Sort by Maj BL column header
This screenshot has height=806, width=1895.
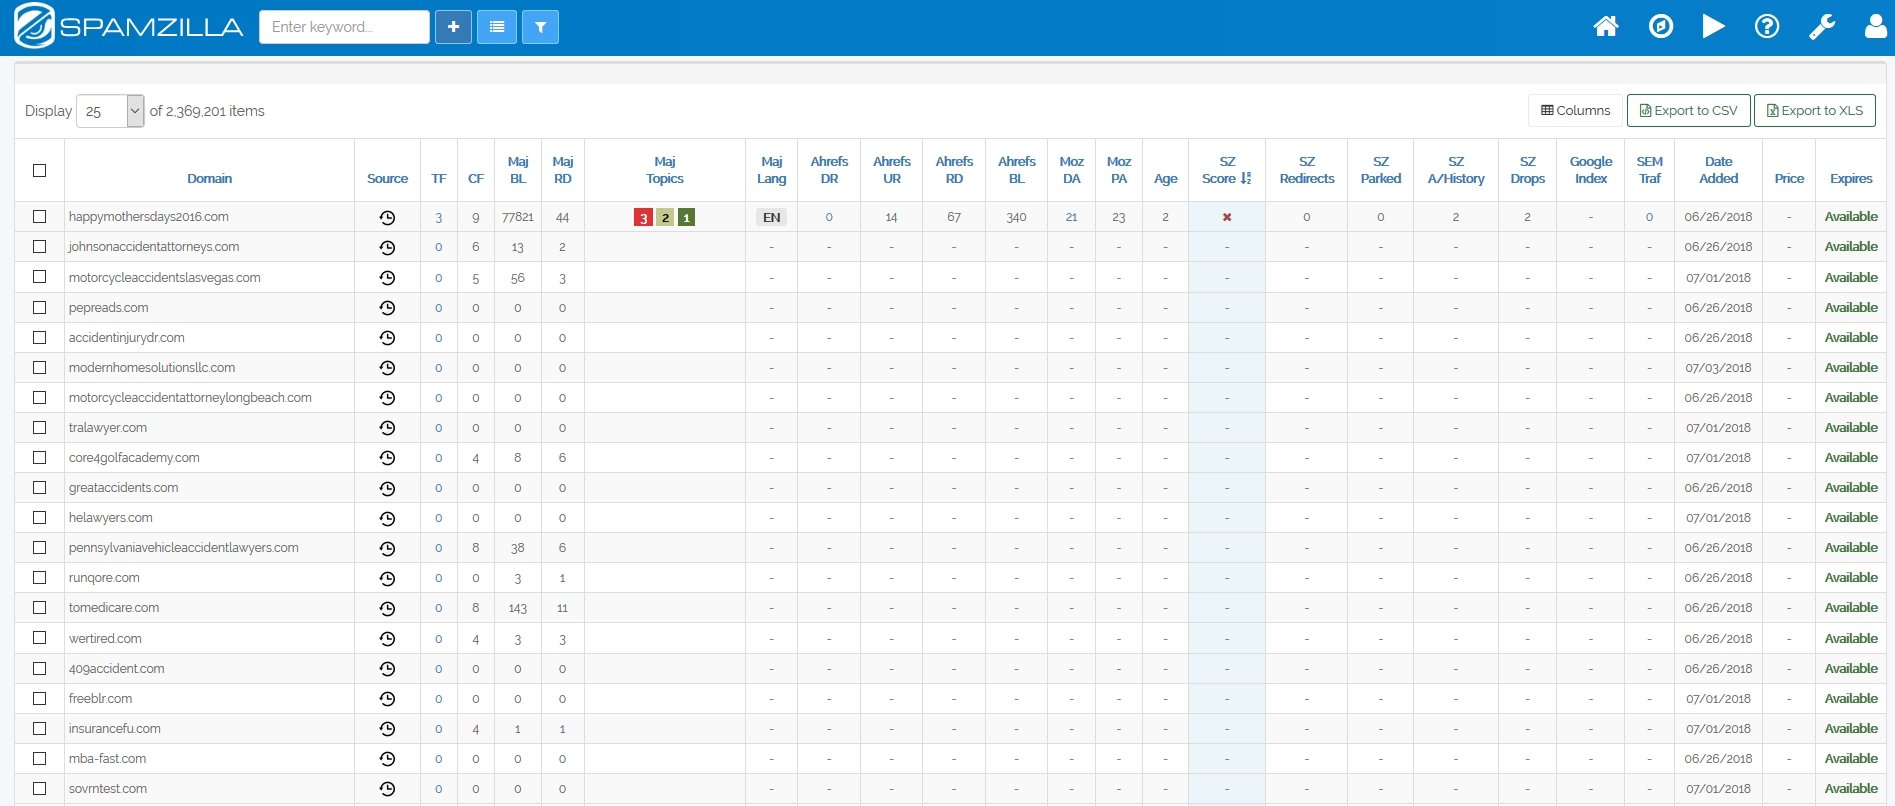pos(518,170)
